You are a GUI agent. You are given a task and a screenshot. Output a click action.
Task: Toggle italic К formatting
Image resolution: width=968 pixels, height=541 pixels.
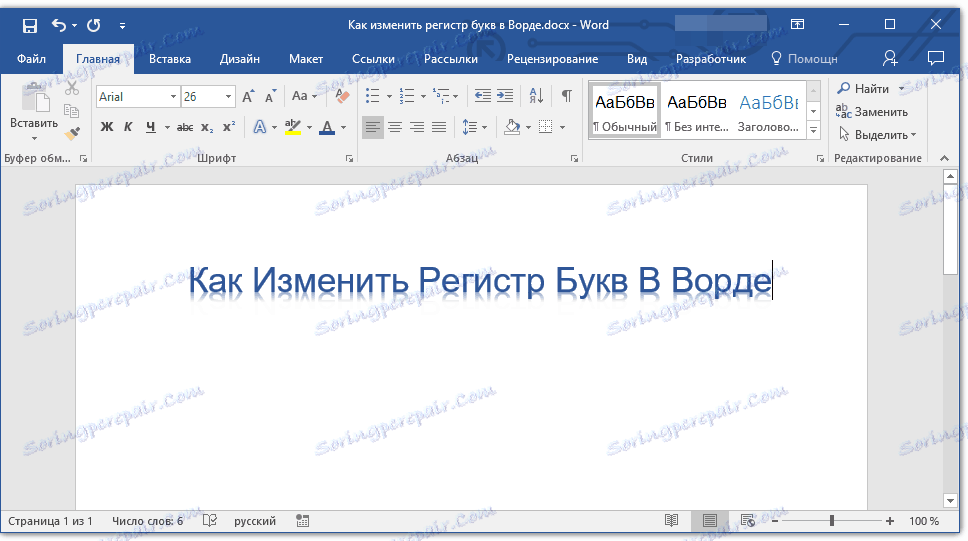[x=128, y=127]
